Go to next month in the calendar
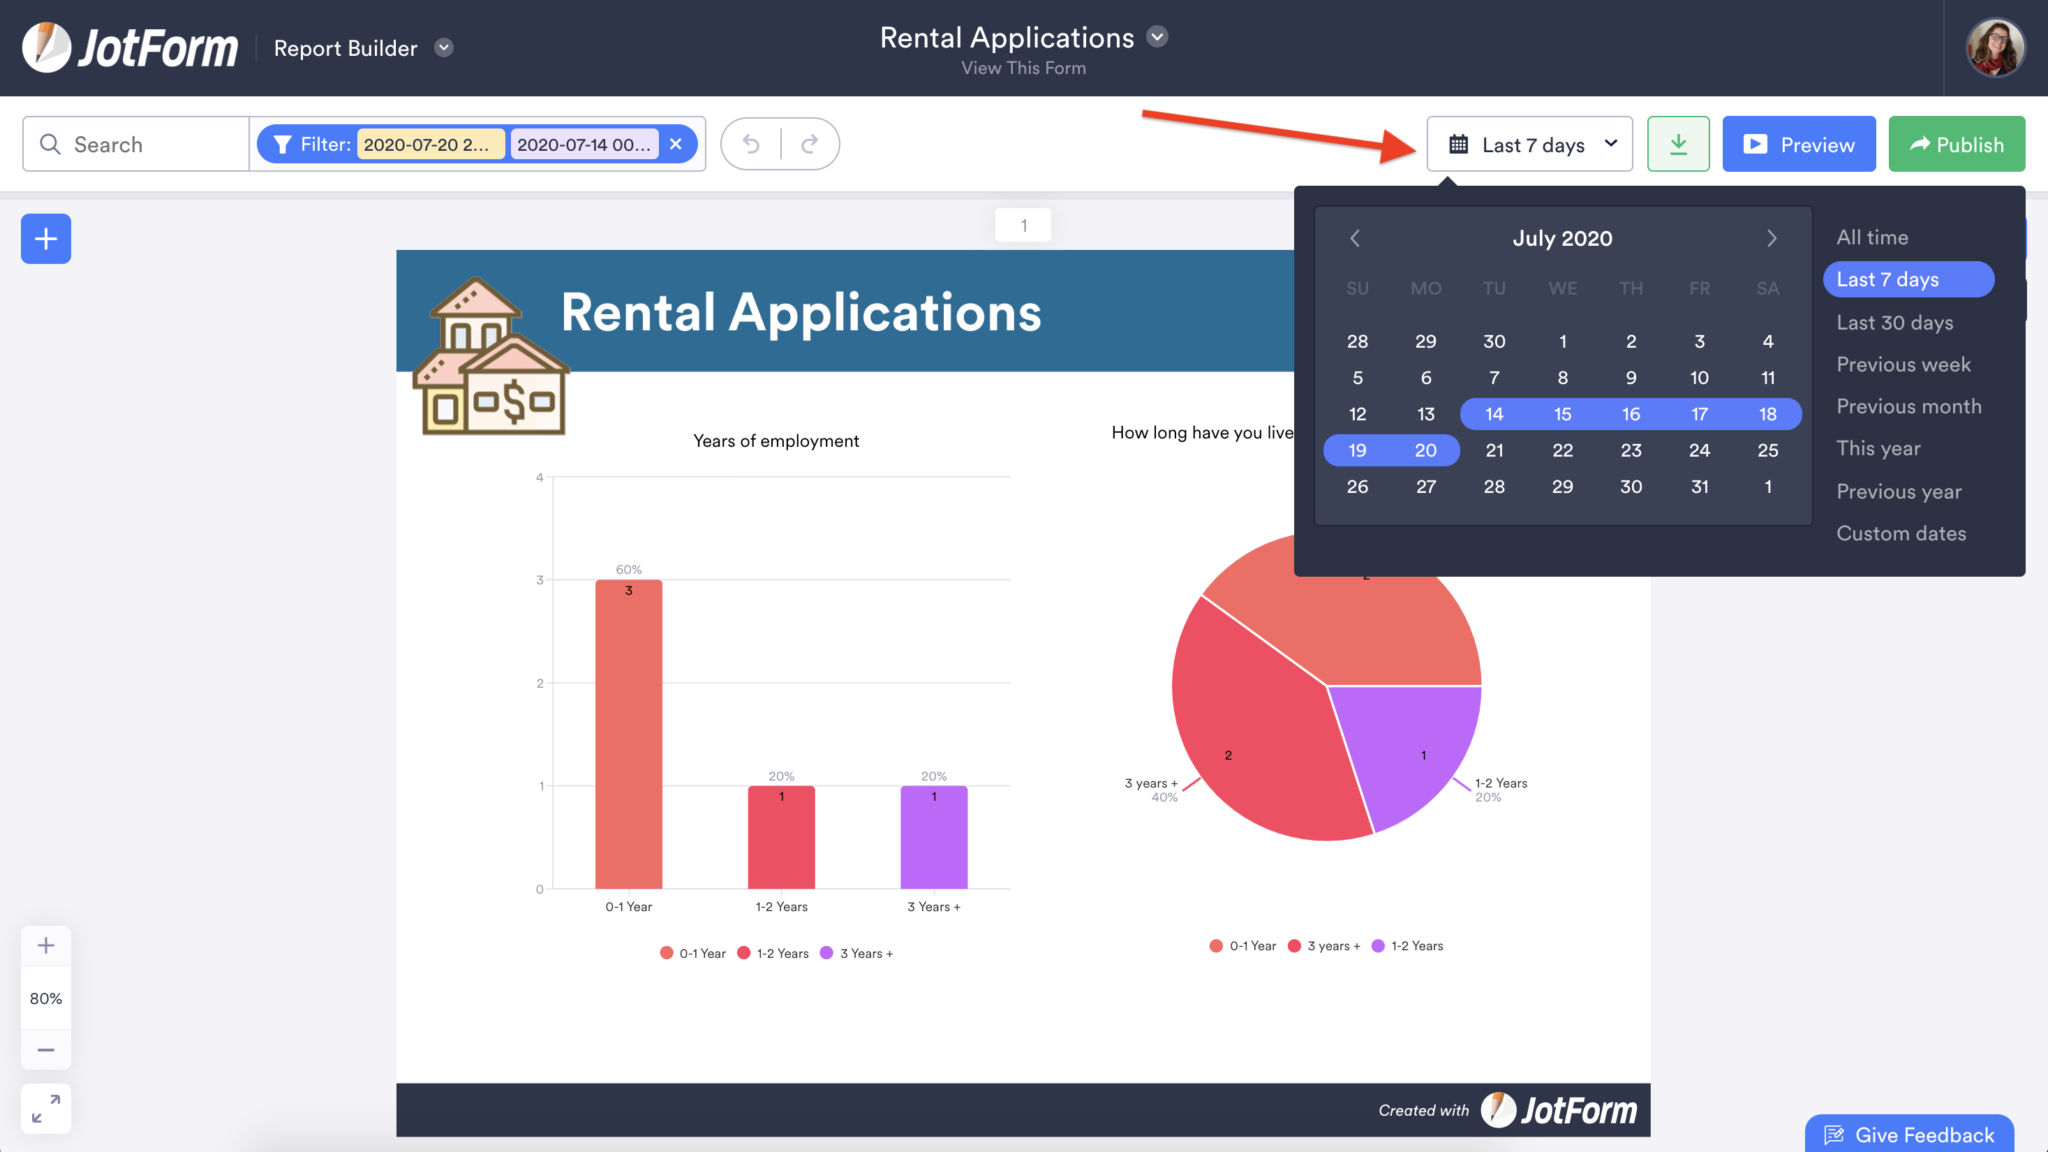The width and height of the screenshot is (2048, 1152). [x=1771, y=238]
